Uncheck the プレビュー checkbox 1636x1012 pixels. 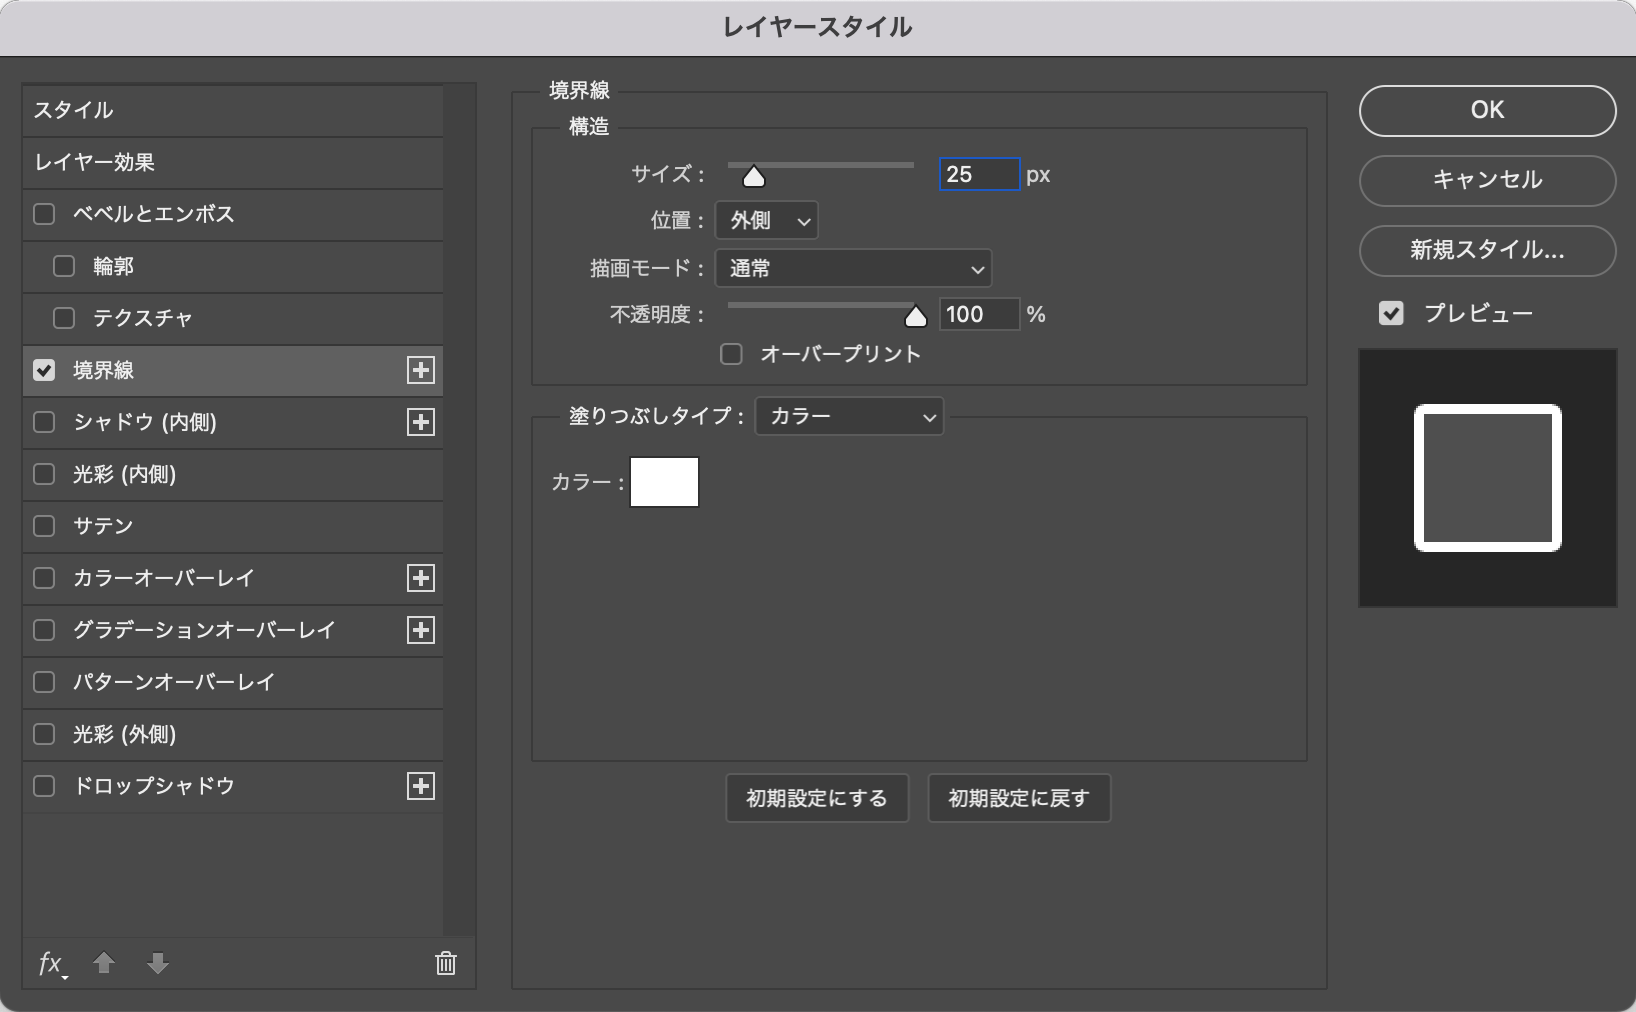[x=1391, y=314]
